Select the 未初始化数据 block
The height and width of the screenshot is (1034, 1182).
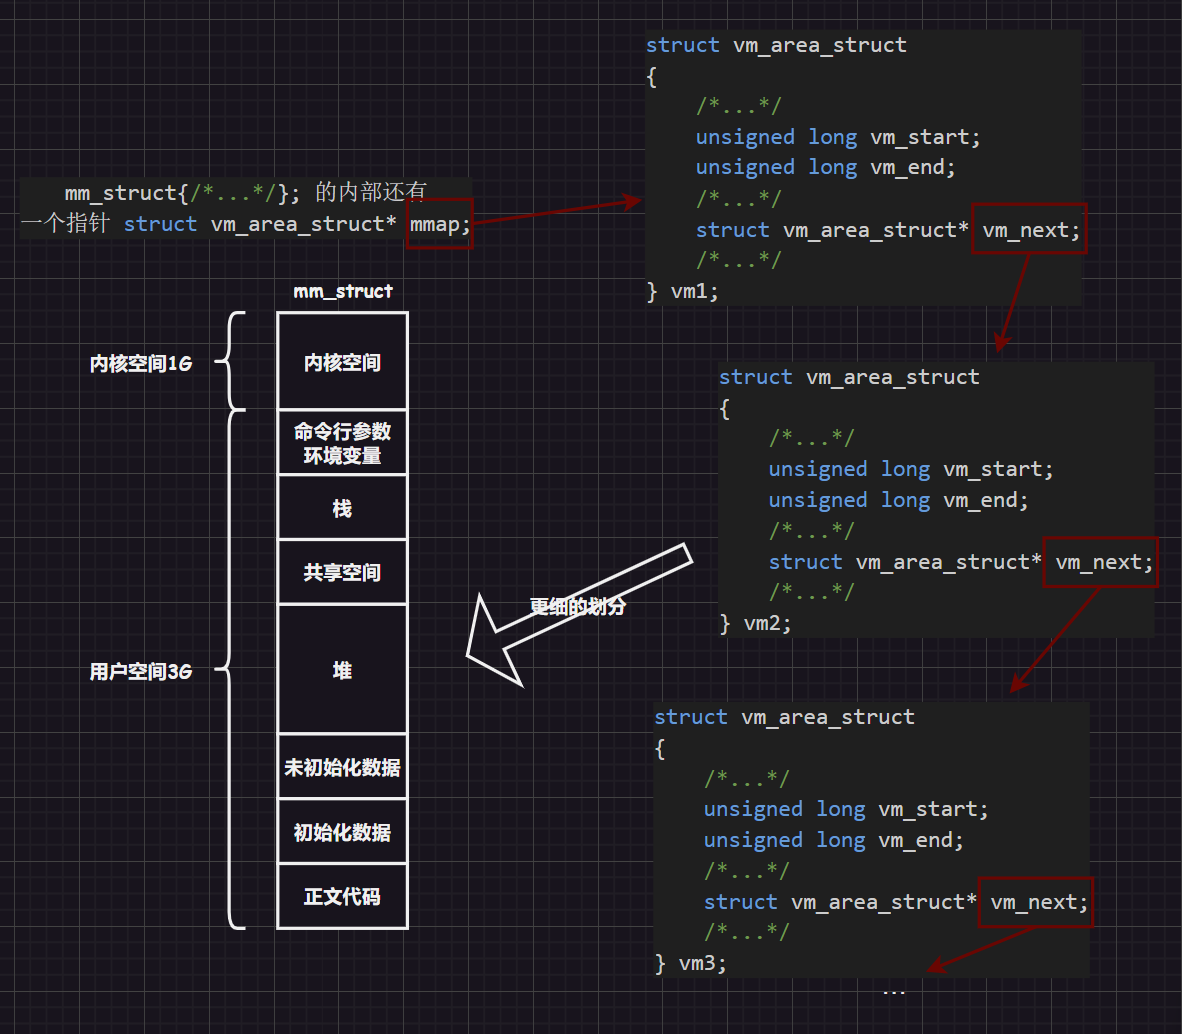tap(342, 767)
